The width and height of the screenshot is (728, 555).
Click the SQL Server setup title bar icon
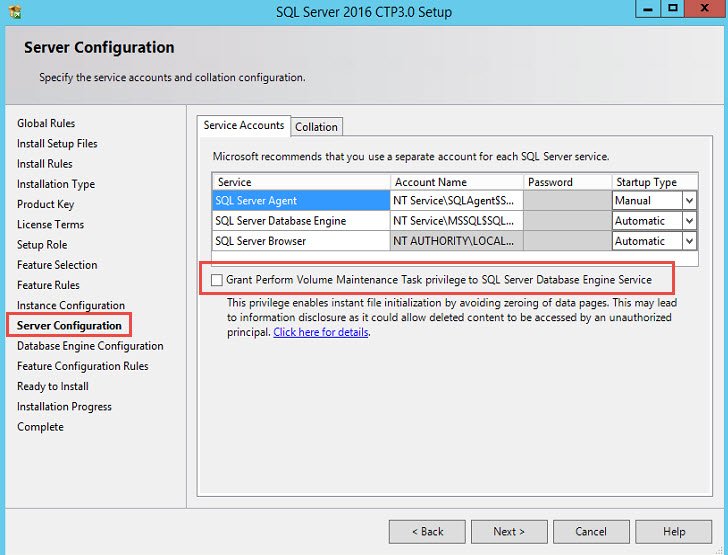pyautogui.click(x=15, y=11)
